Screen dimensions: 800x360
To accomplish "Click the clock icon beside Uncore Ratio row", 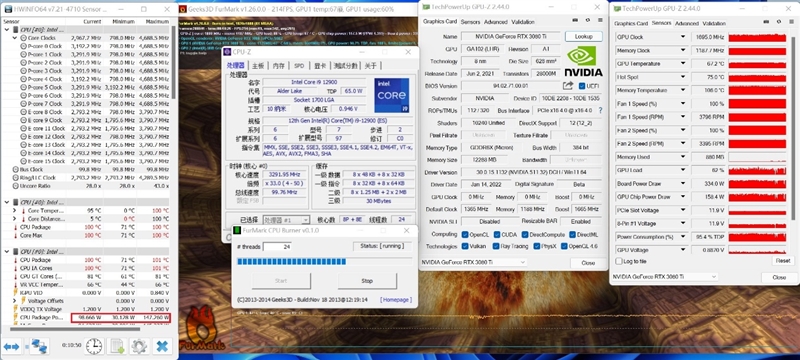I will [15, 186].
